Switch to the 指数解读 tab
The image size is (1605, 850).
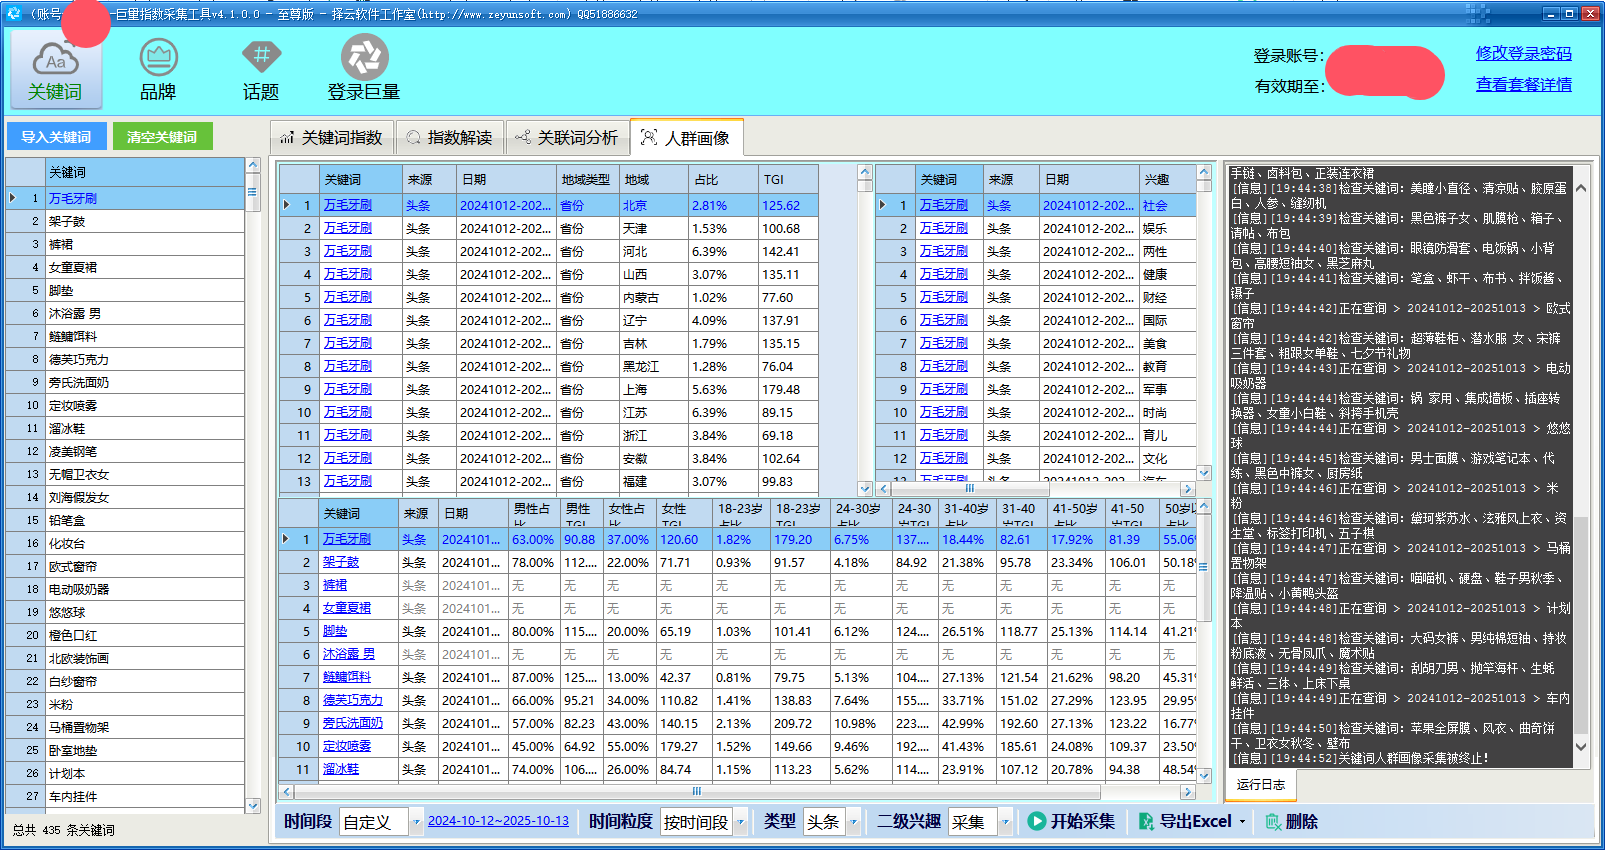tap(450, 138)
